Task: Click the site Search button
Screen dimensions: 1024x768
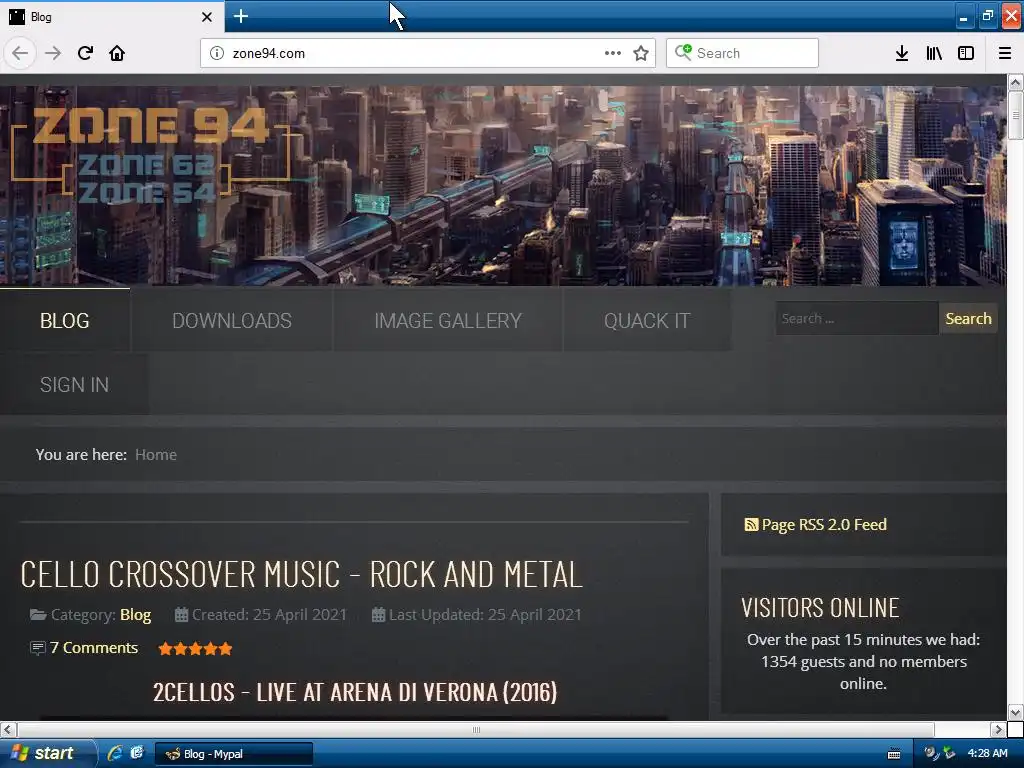Action: [x=968, y=319]
